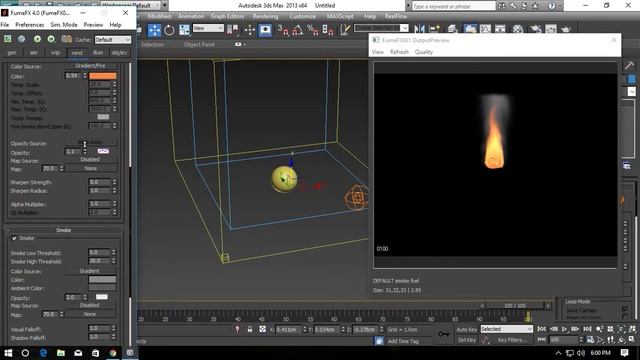Click the Play Animation button
Image resolution: width=640 pixels, height=360 pixels.
pos(564,329)
